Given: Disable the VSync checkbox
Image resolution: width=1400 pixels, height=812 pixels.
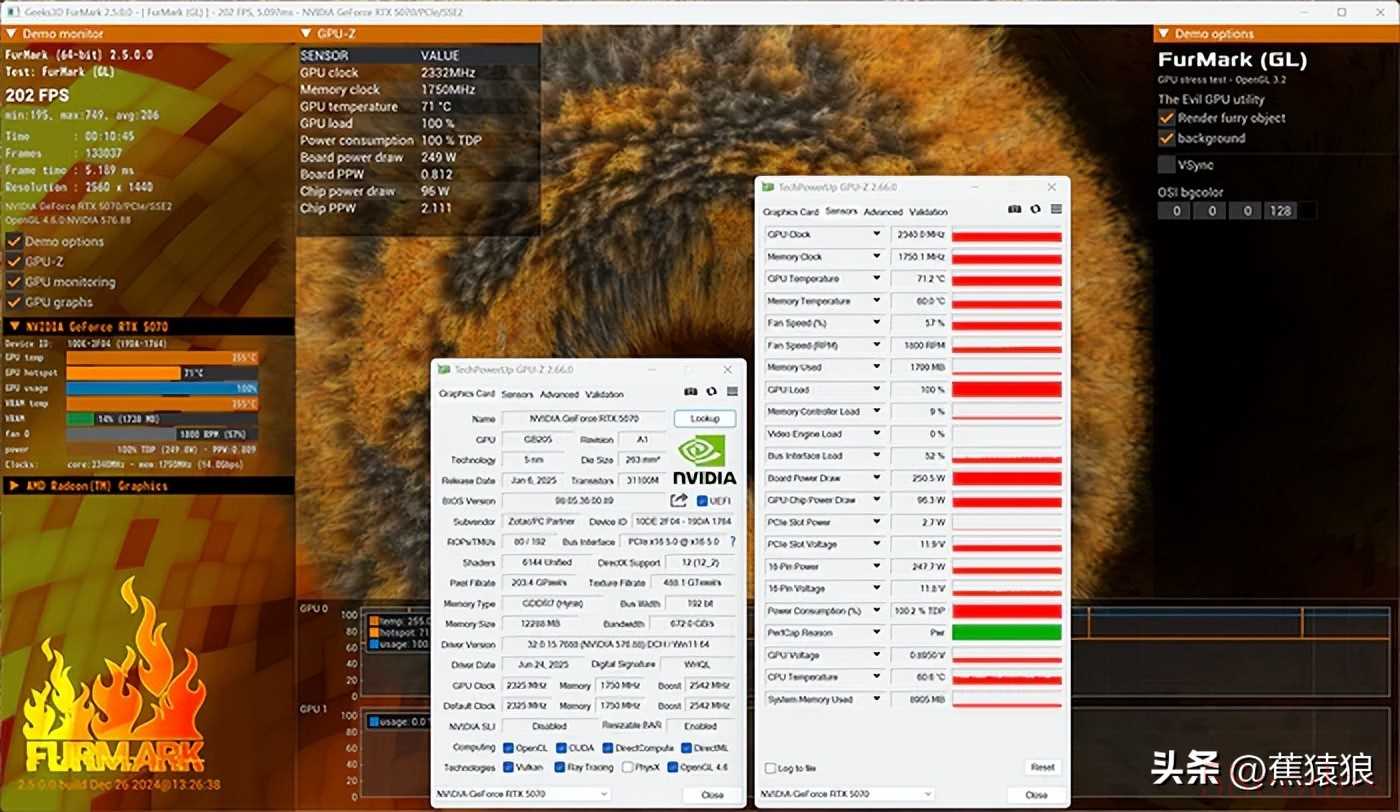Looking at the screenshot, I should (1166, 165).
